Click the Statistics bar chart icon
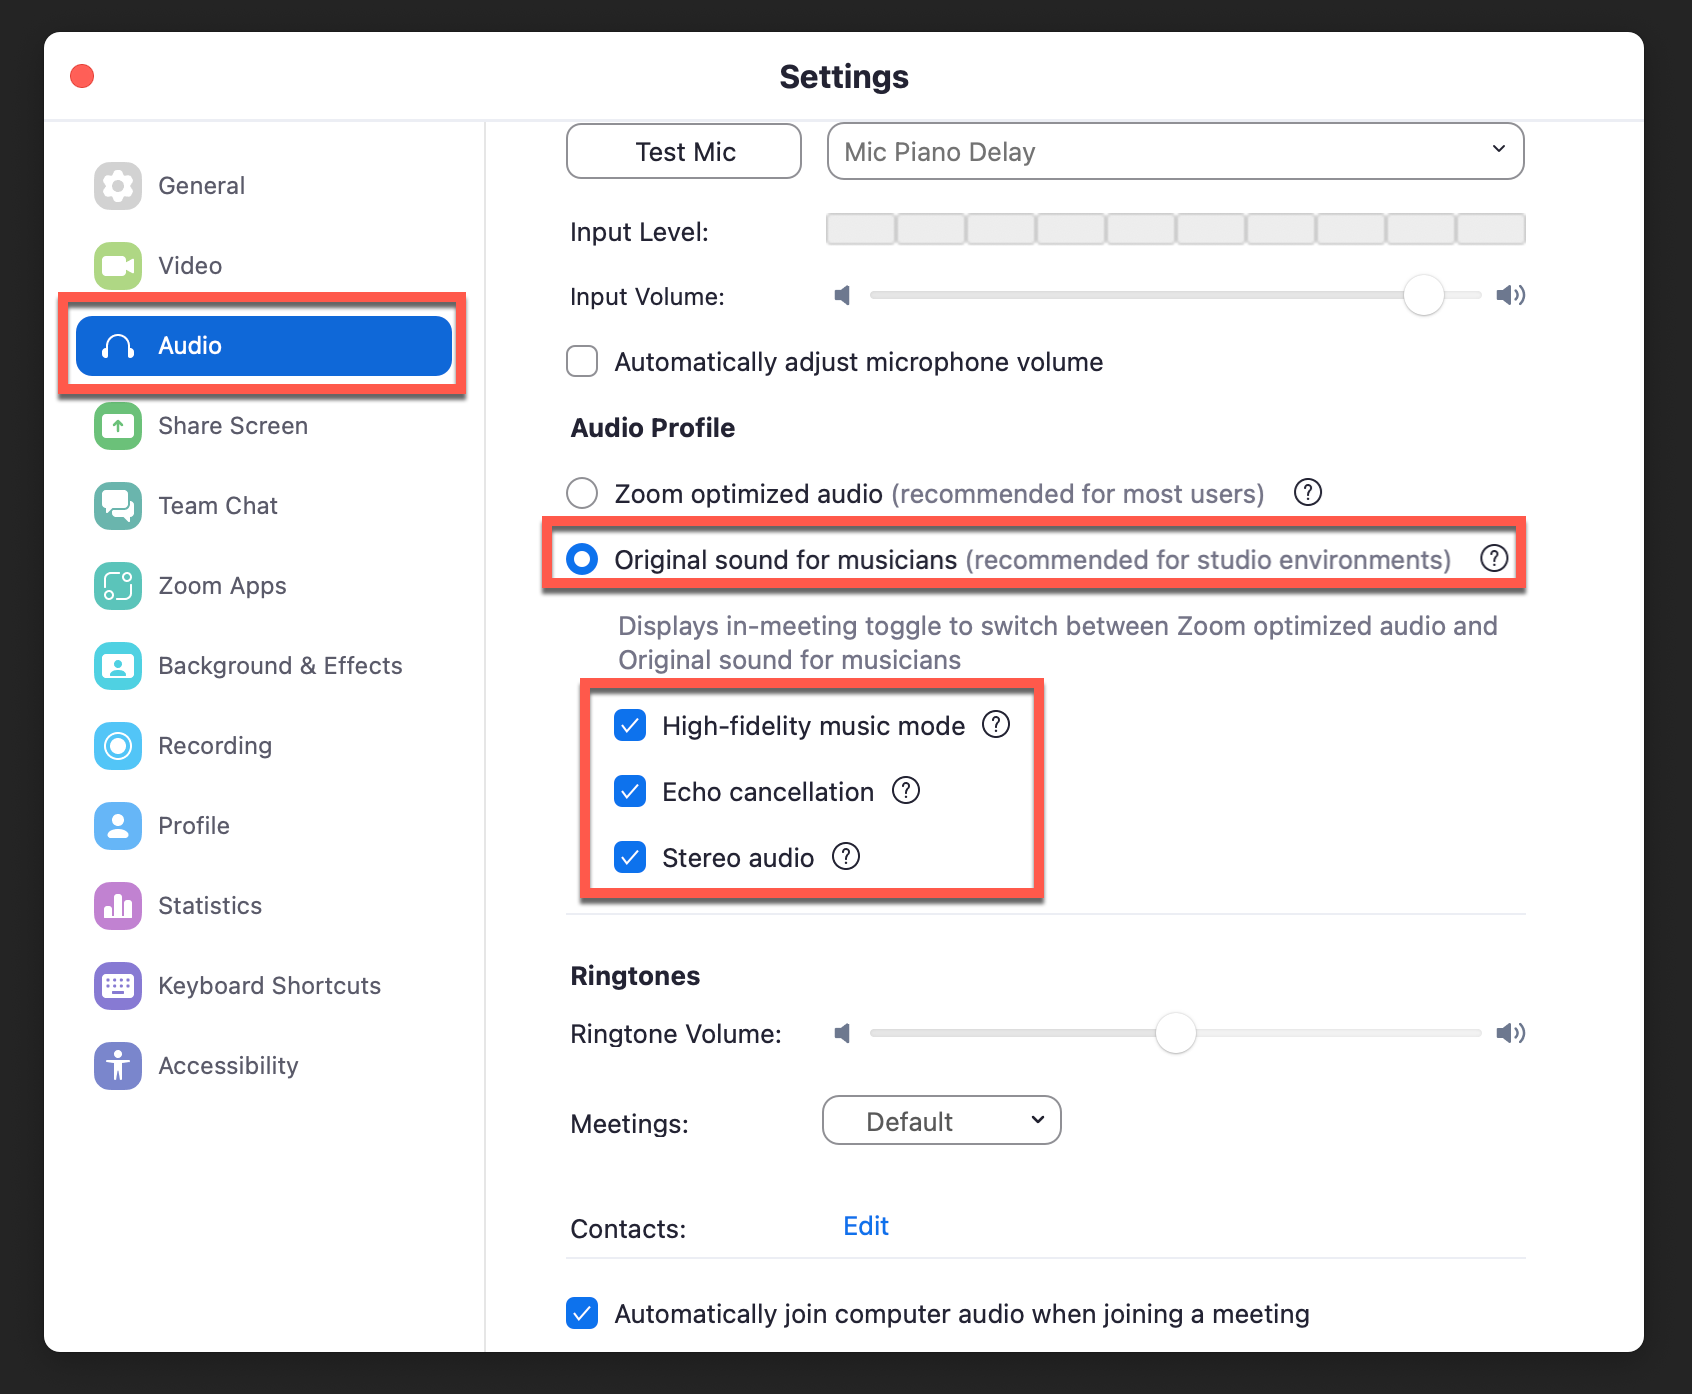This screenshot has height=1394, width=1692. point(118,906)
